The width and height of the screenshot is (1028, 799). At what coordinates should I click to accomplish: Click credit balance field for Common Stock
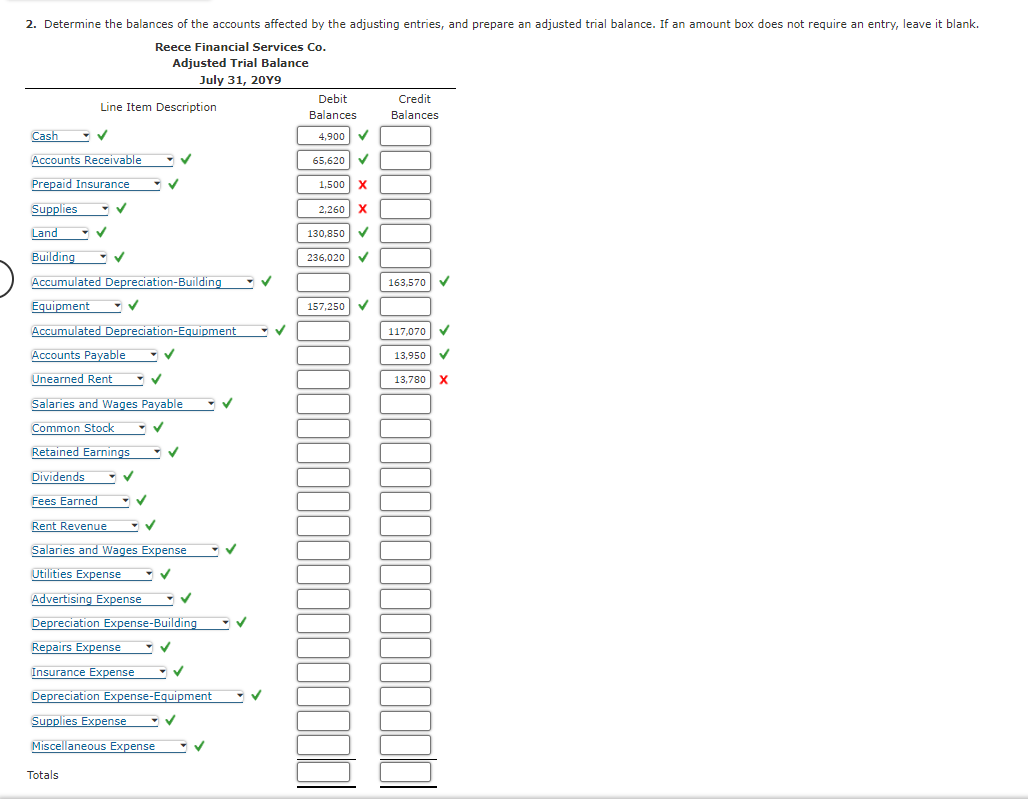[405, 428]
